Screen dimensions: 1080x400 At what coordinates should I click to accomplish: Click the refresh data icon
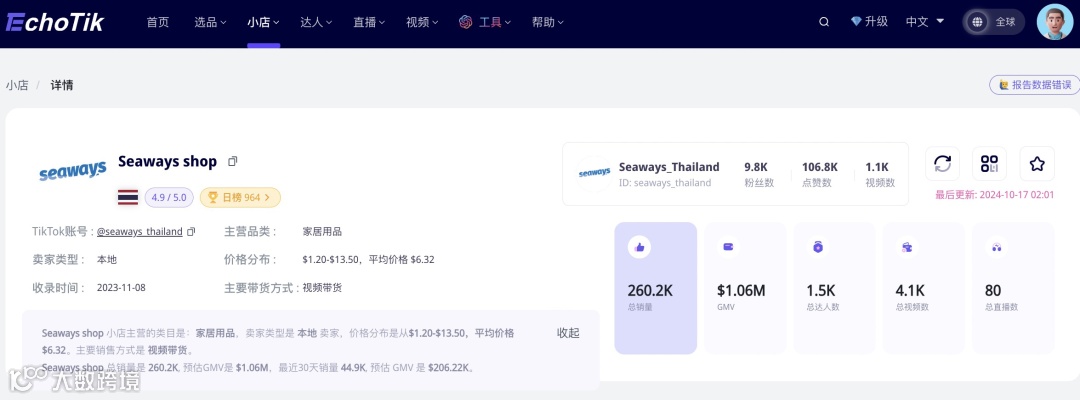tap(942, 164)
